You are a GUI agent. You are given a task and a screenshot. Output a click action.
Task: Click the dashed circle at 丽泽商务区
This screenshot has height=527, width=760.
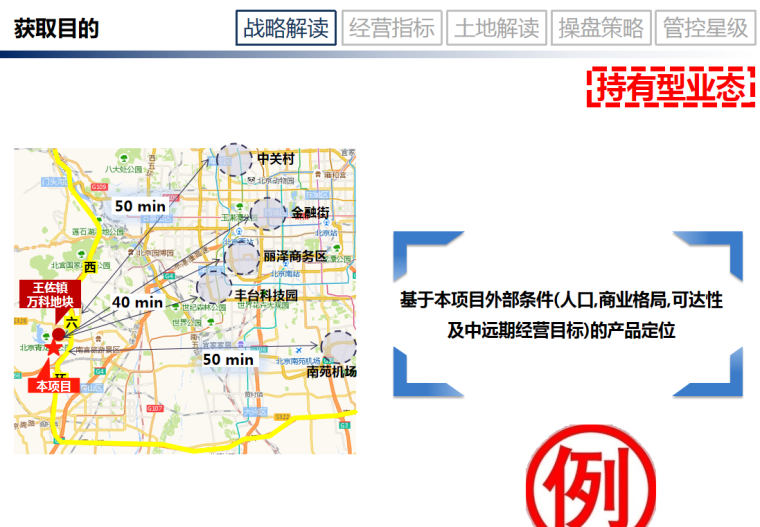pos(243,256)
